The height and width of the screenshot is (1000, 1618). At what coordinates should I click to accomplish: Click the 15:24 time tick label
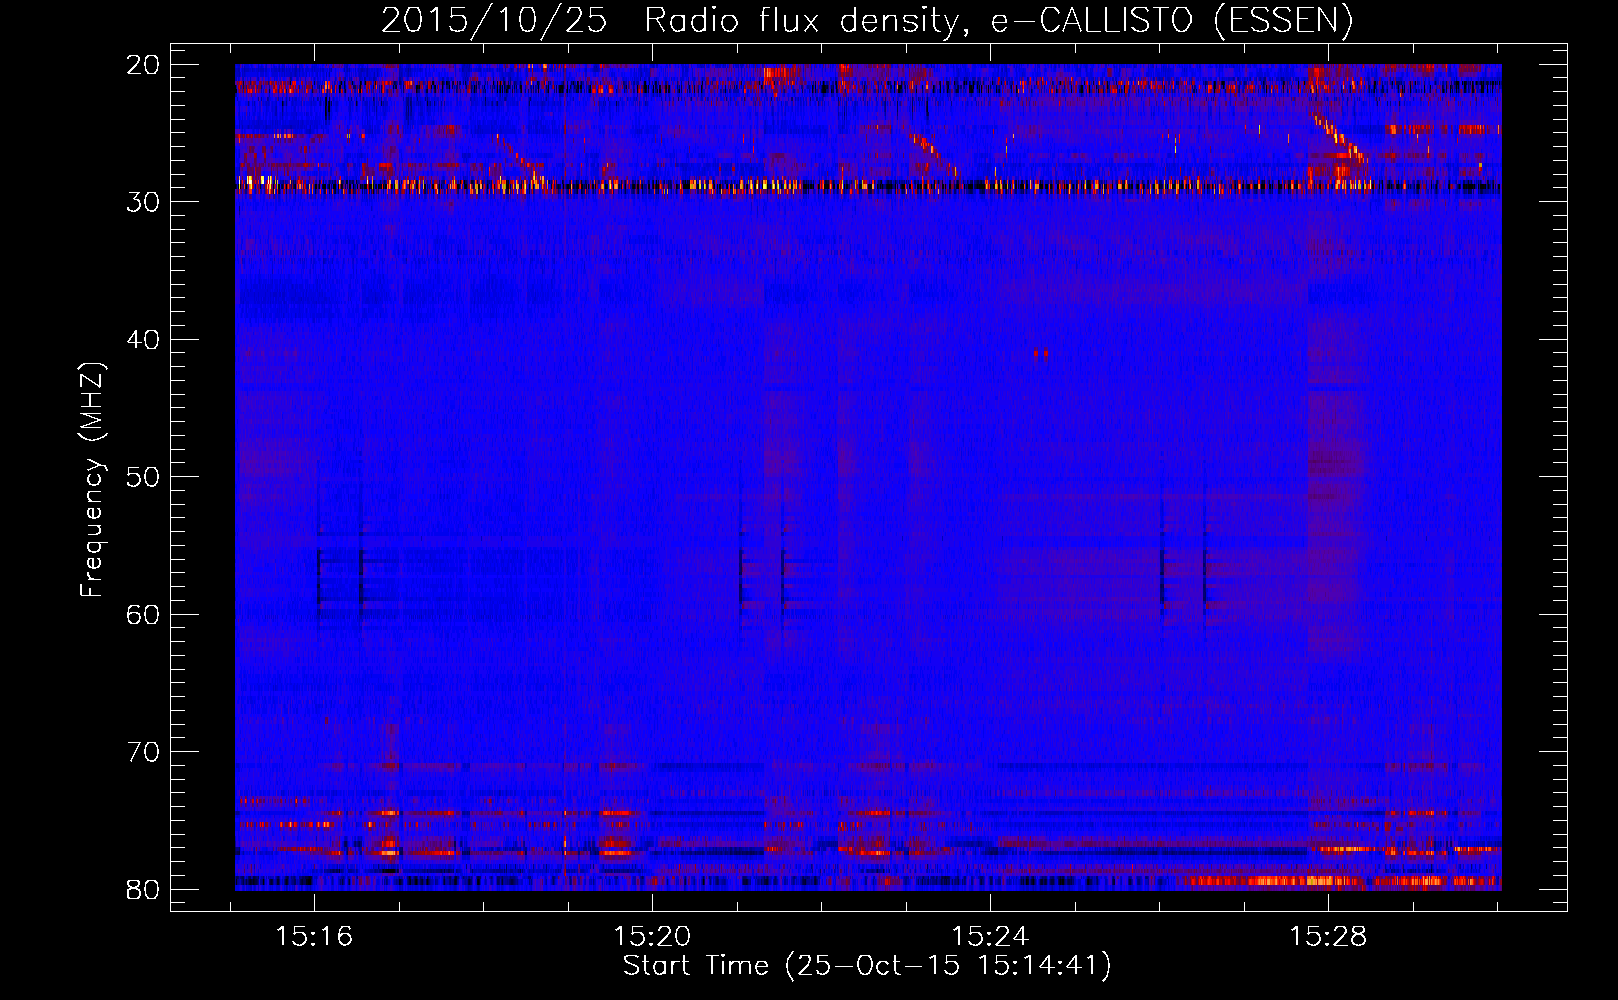990,937
